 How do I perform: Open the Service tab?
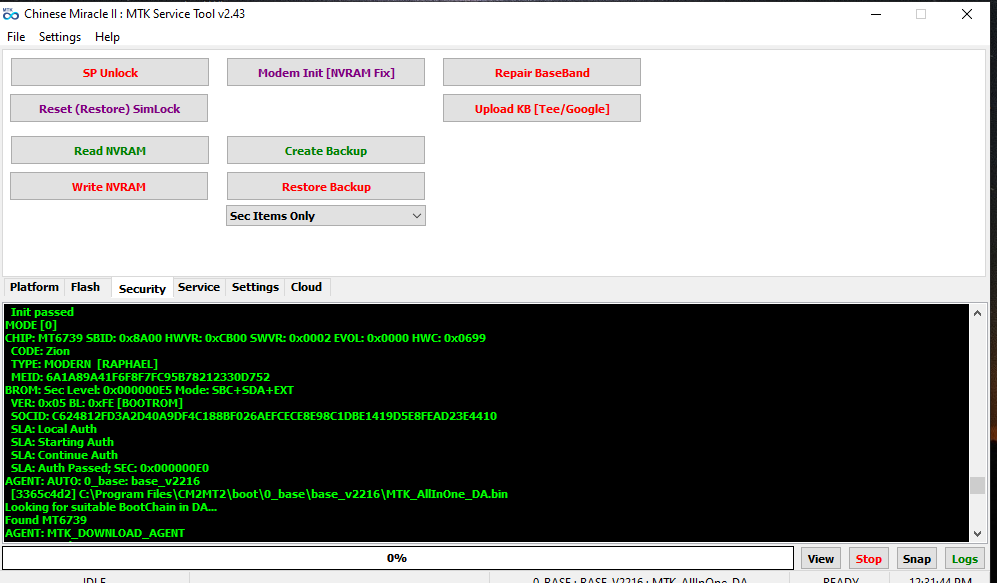point(198,287)
